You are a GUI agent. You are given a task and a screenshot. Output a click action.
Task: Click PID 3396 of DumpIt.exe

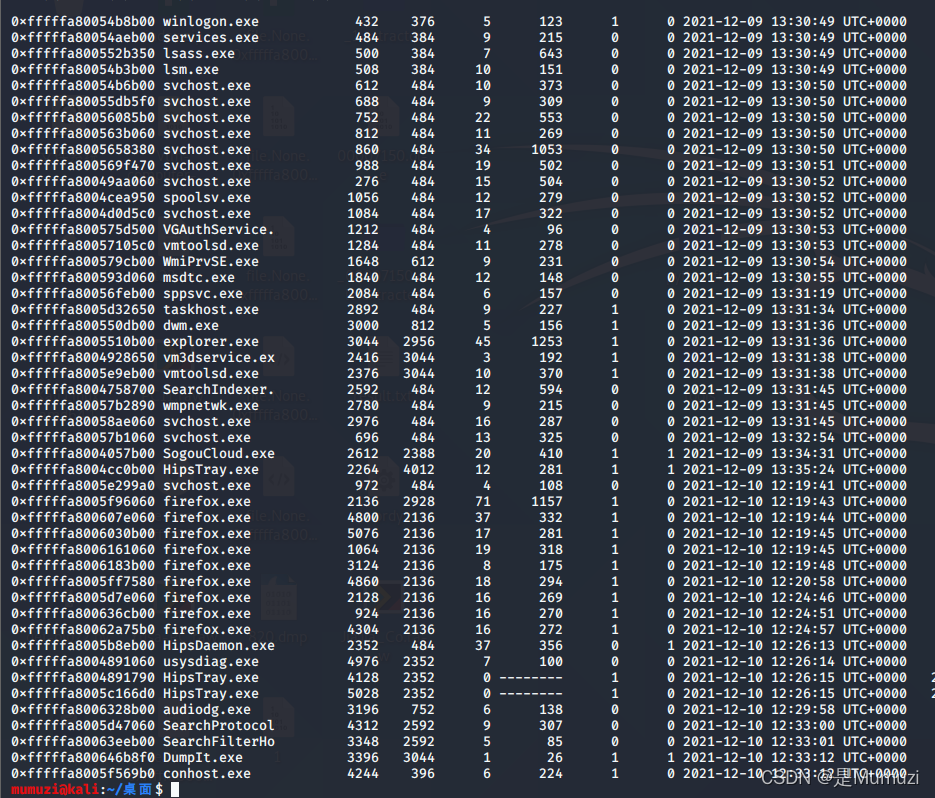point(363,758)
